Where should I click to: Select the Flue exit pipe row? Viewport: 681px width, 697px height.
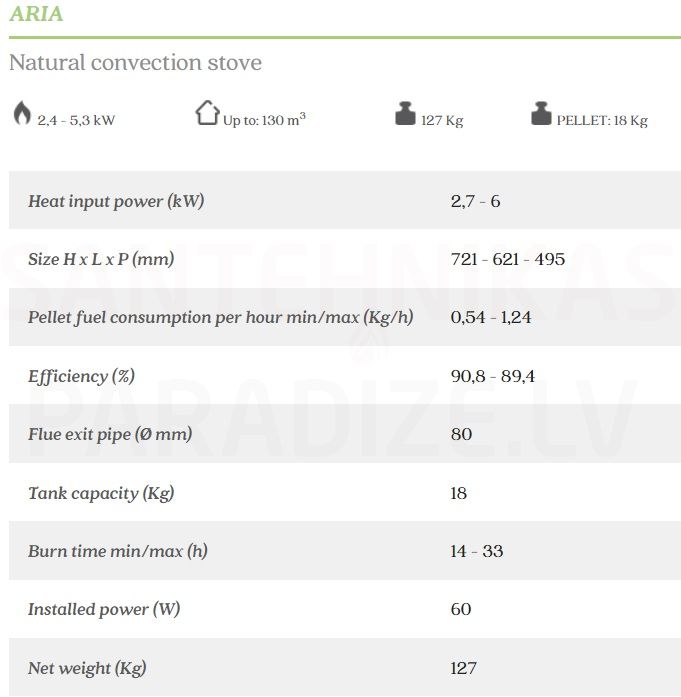coord(345,434)
